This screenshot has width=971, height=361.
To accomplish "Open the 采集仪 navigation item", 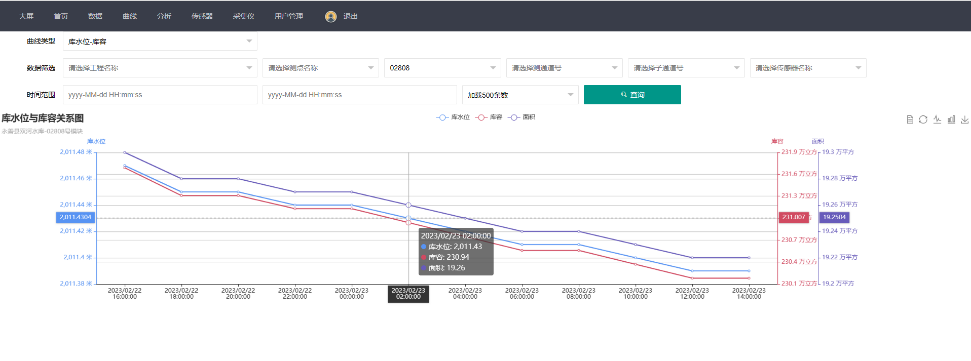I will click(x=243, y=17).
